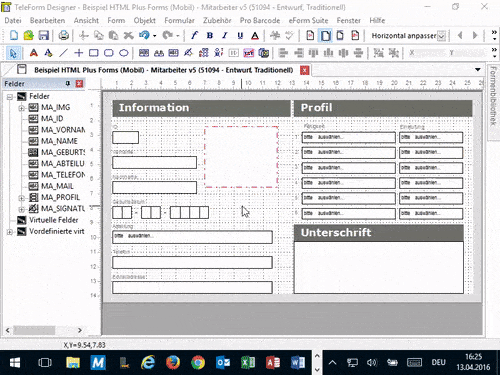Open the Horizontal anpassen zoom dropdown
This screenshot has height=375, width=500.
coord(441,36)
